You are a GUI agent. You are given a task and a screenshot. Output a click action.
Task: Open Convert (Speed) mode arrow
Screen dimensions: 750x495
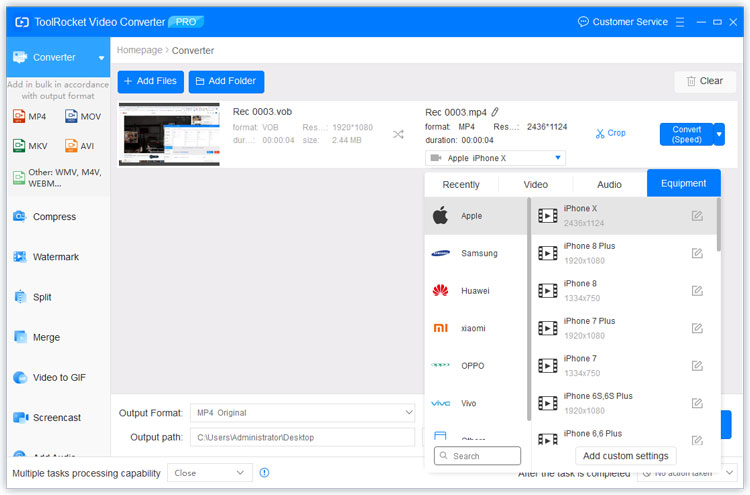pos(718,134)
